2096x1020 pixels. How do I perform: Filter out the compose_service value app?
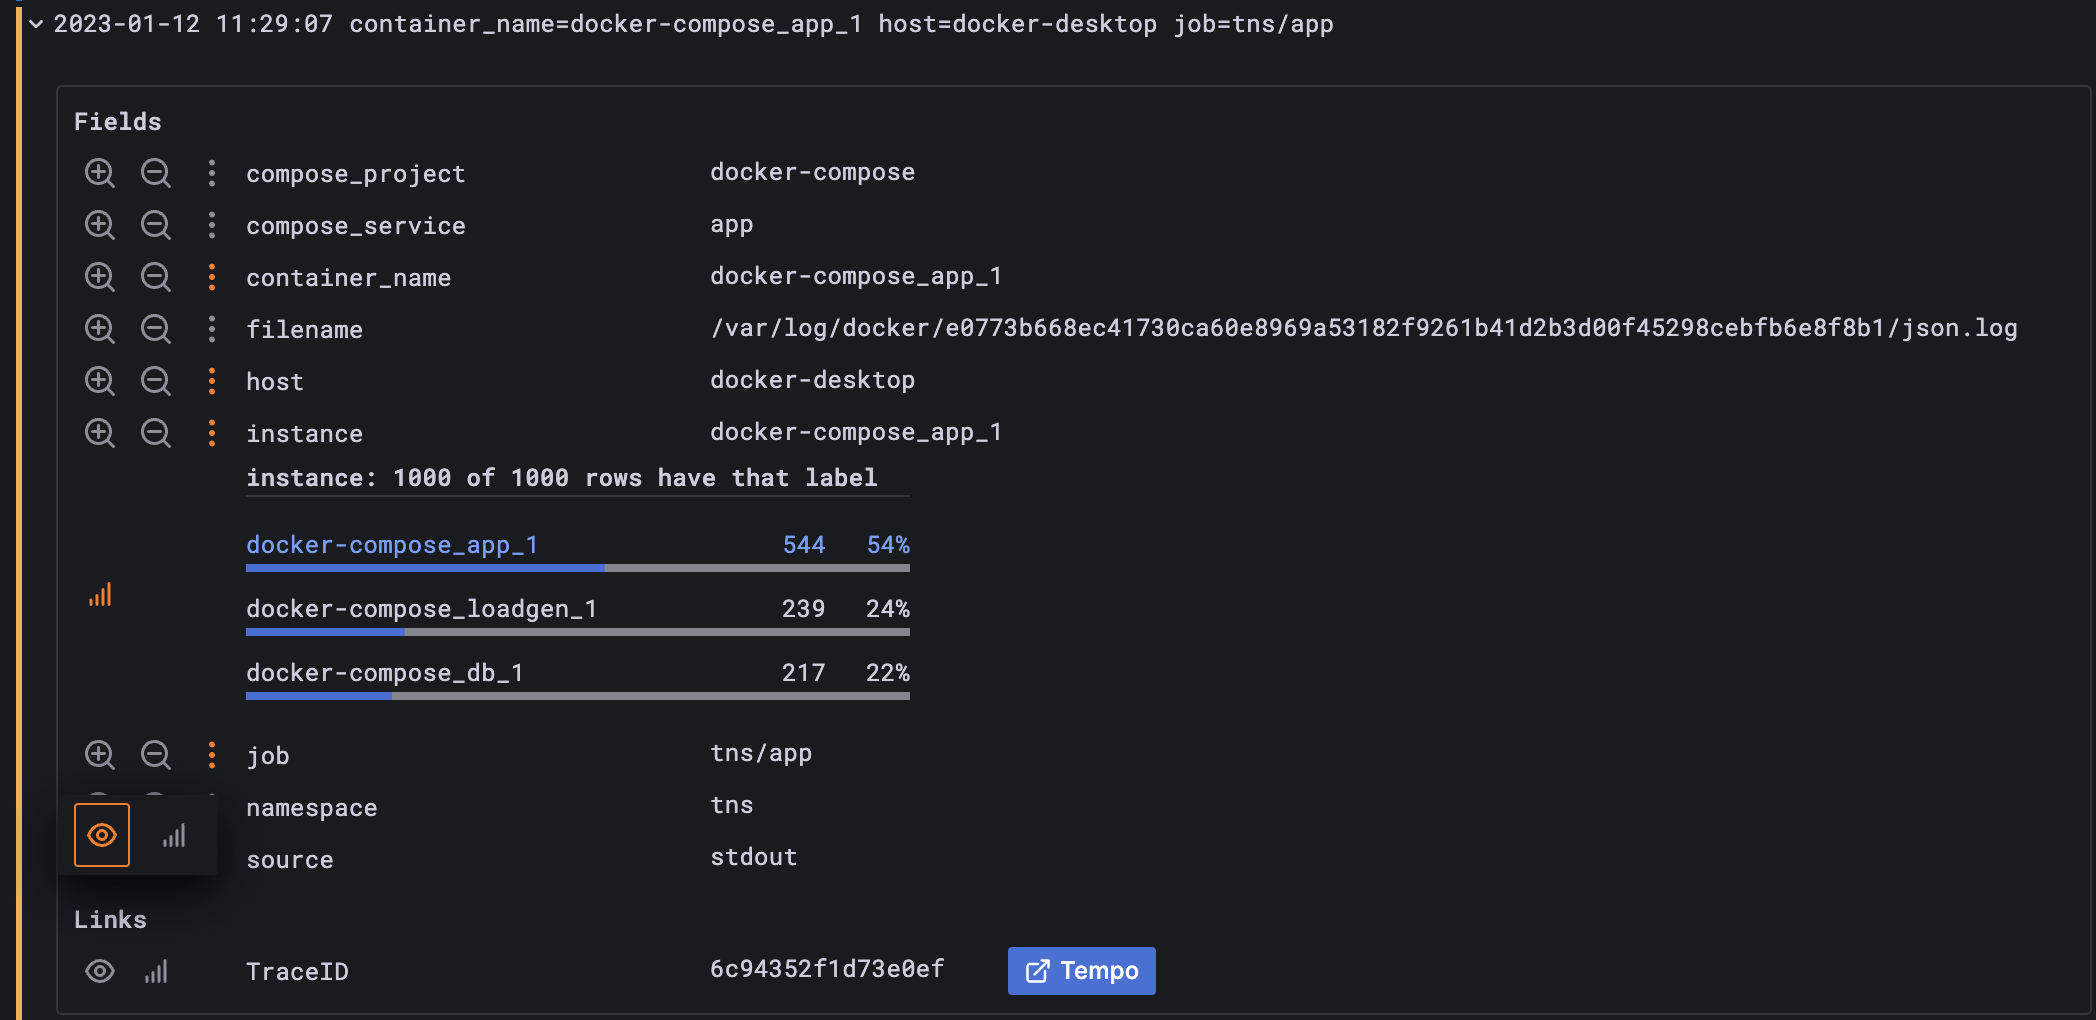tap(157, 225)
